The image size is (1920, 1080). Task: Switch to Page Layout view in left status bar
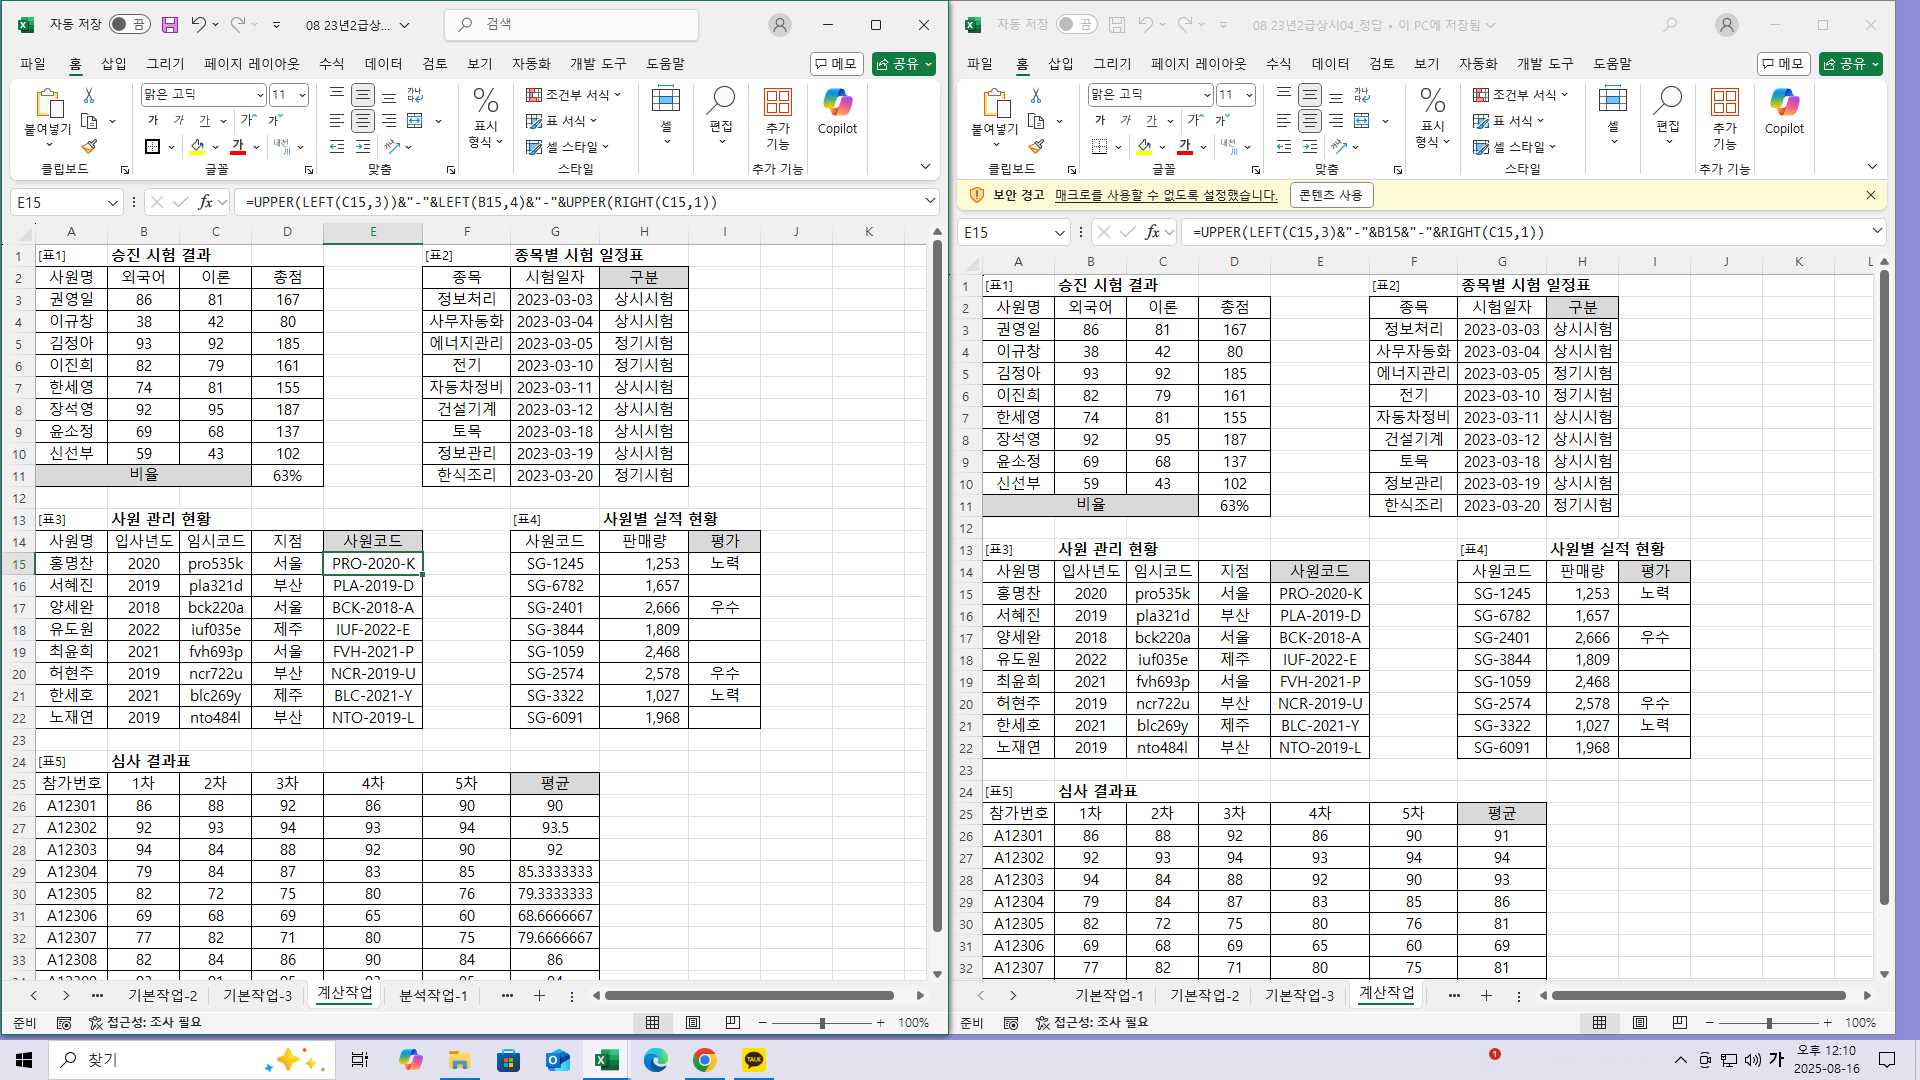[693, 1023]
